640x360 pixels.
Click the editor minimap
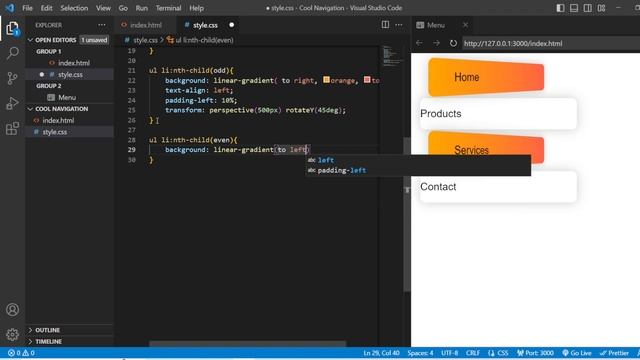(x=392, y=56)
